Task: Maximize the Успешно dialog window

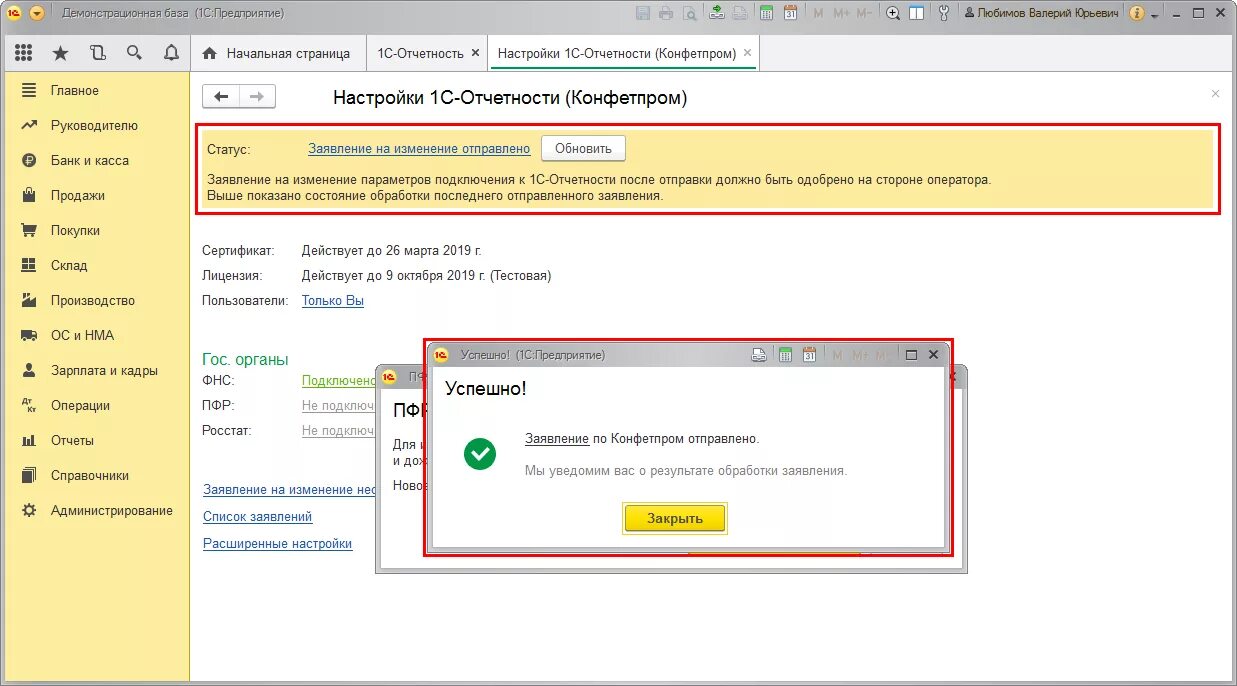Action: (911, 354)
